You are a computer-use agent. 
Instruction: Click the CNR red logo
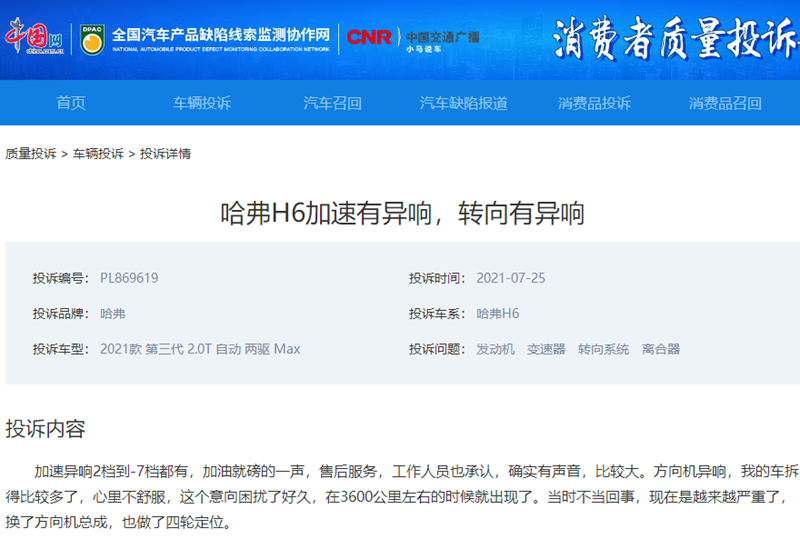(369, 37)
